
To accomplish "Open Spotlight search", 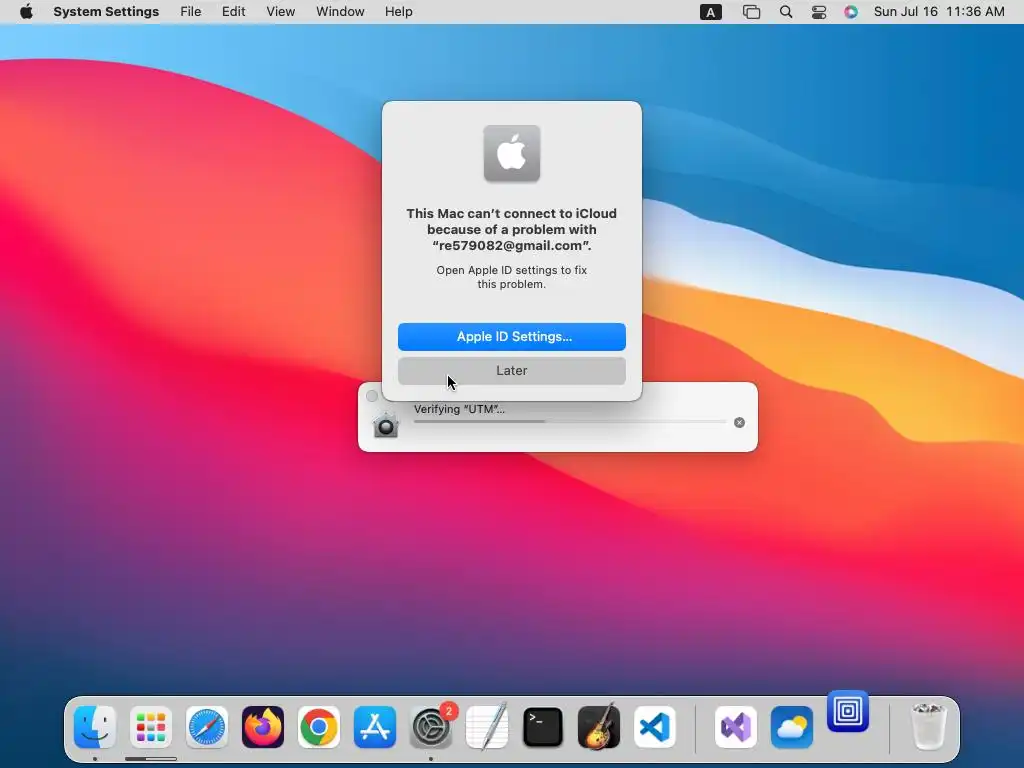I will [786, 12].
